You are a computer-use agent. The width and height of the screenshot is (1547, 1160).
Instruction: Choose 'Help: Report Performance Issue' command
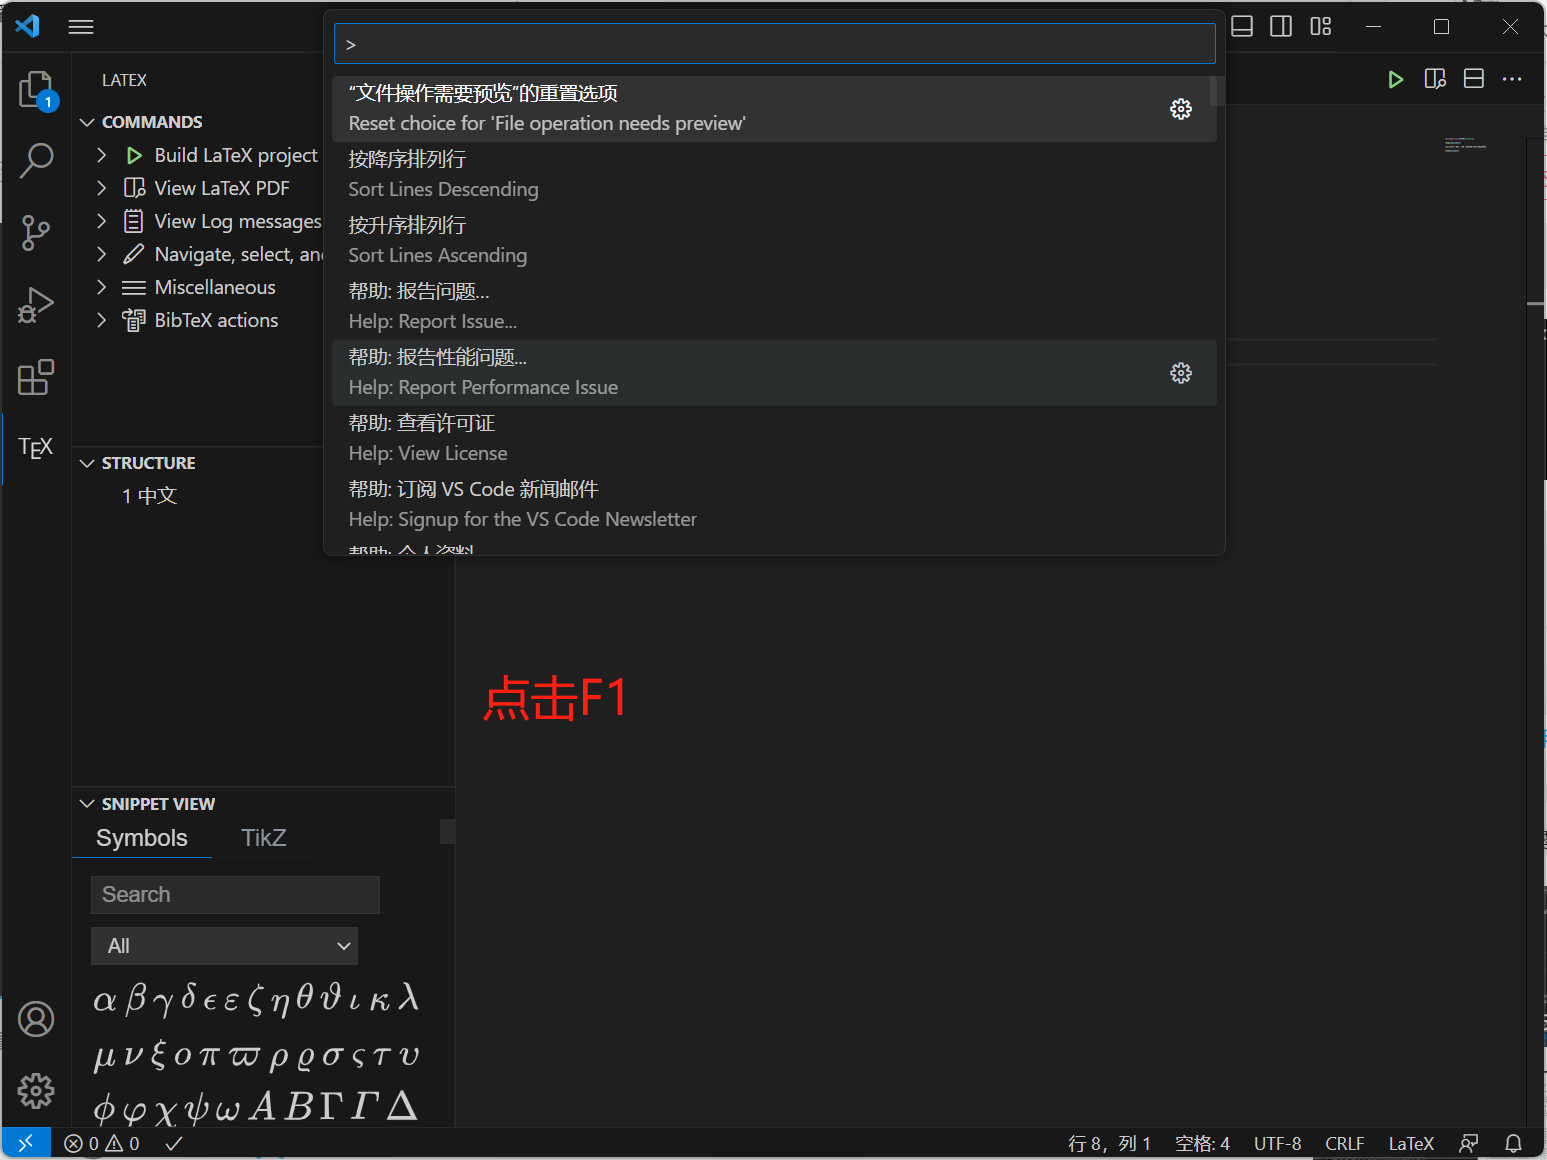[x=774, y=373]
